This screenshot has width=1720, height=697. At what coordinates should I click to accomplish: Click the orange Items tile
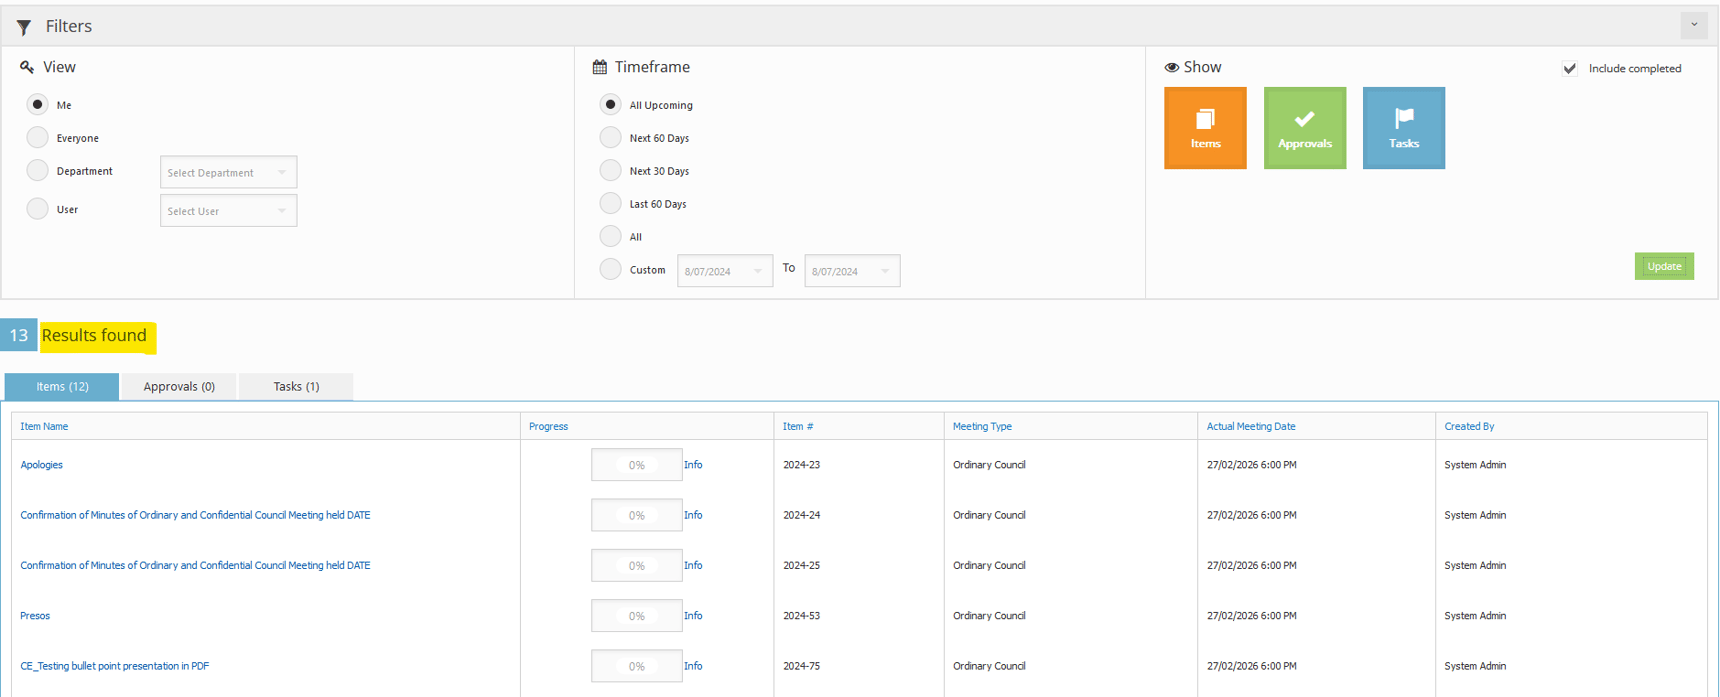pos(1204,128)
